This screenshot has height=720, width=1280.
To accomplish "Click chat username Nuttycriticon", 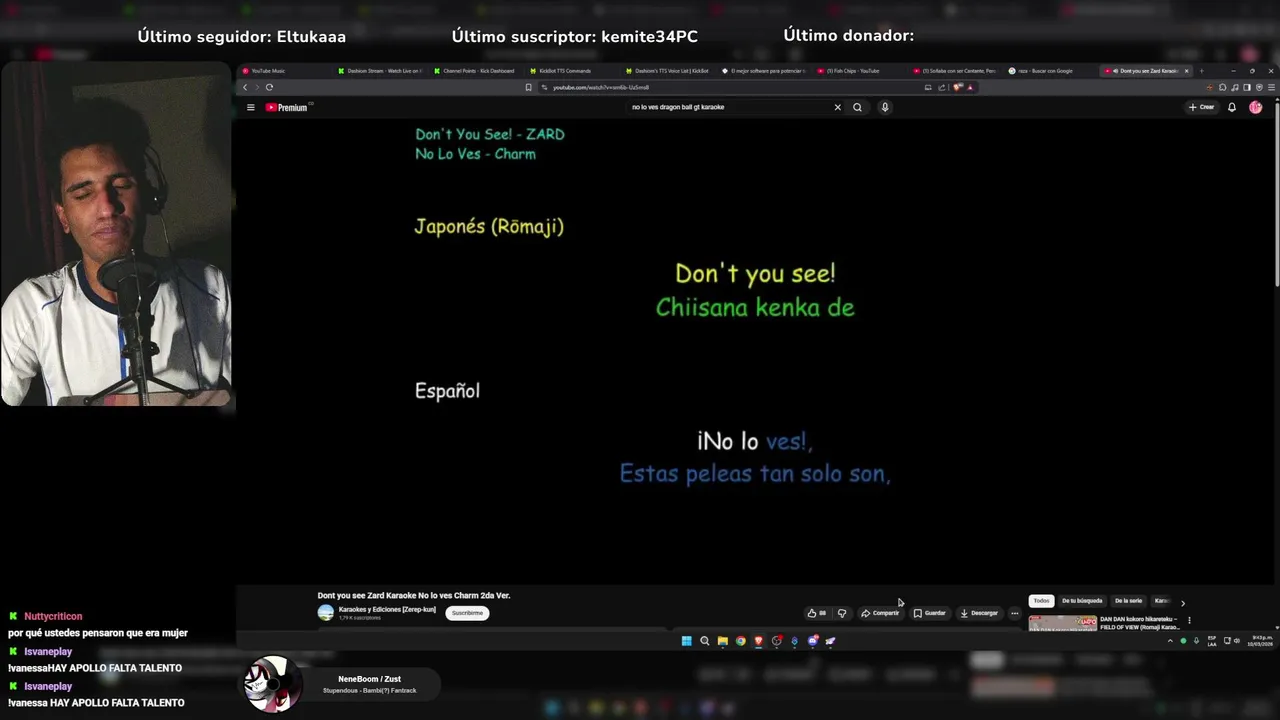I will (53, 616).
